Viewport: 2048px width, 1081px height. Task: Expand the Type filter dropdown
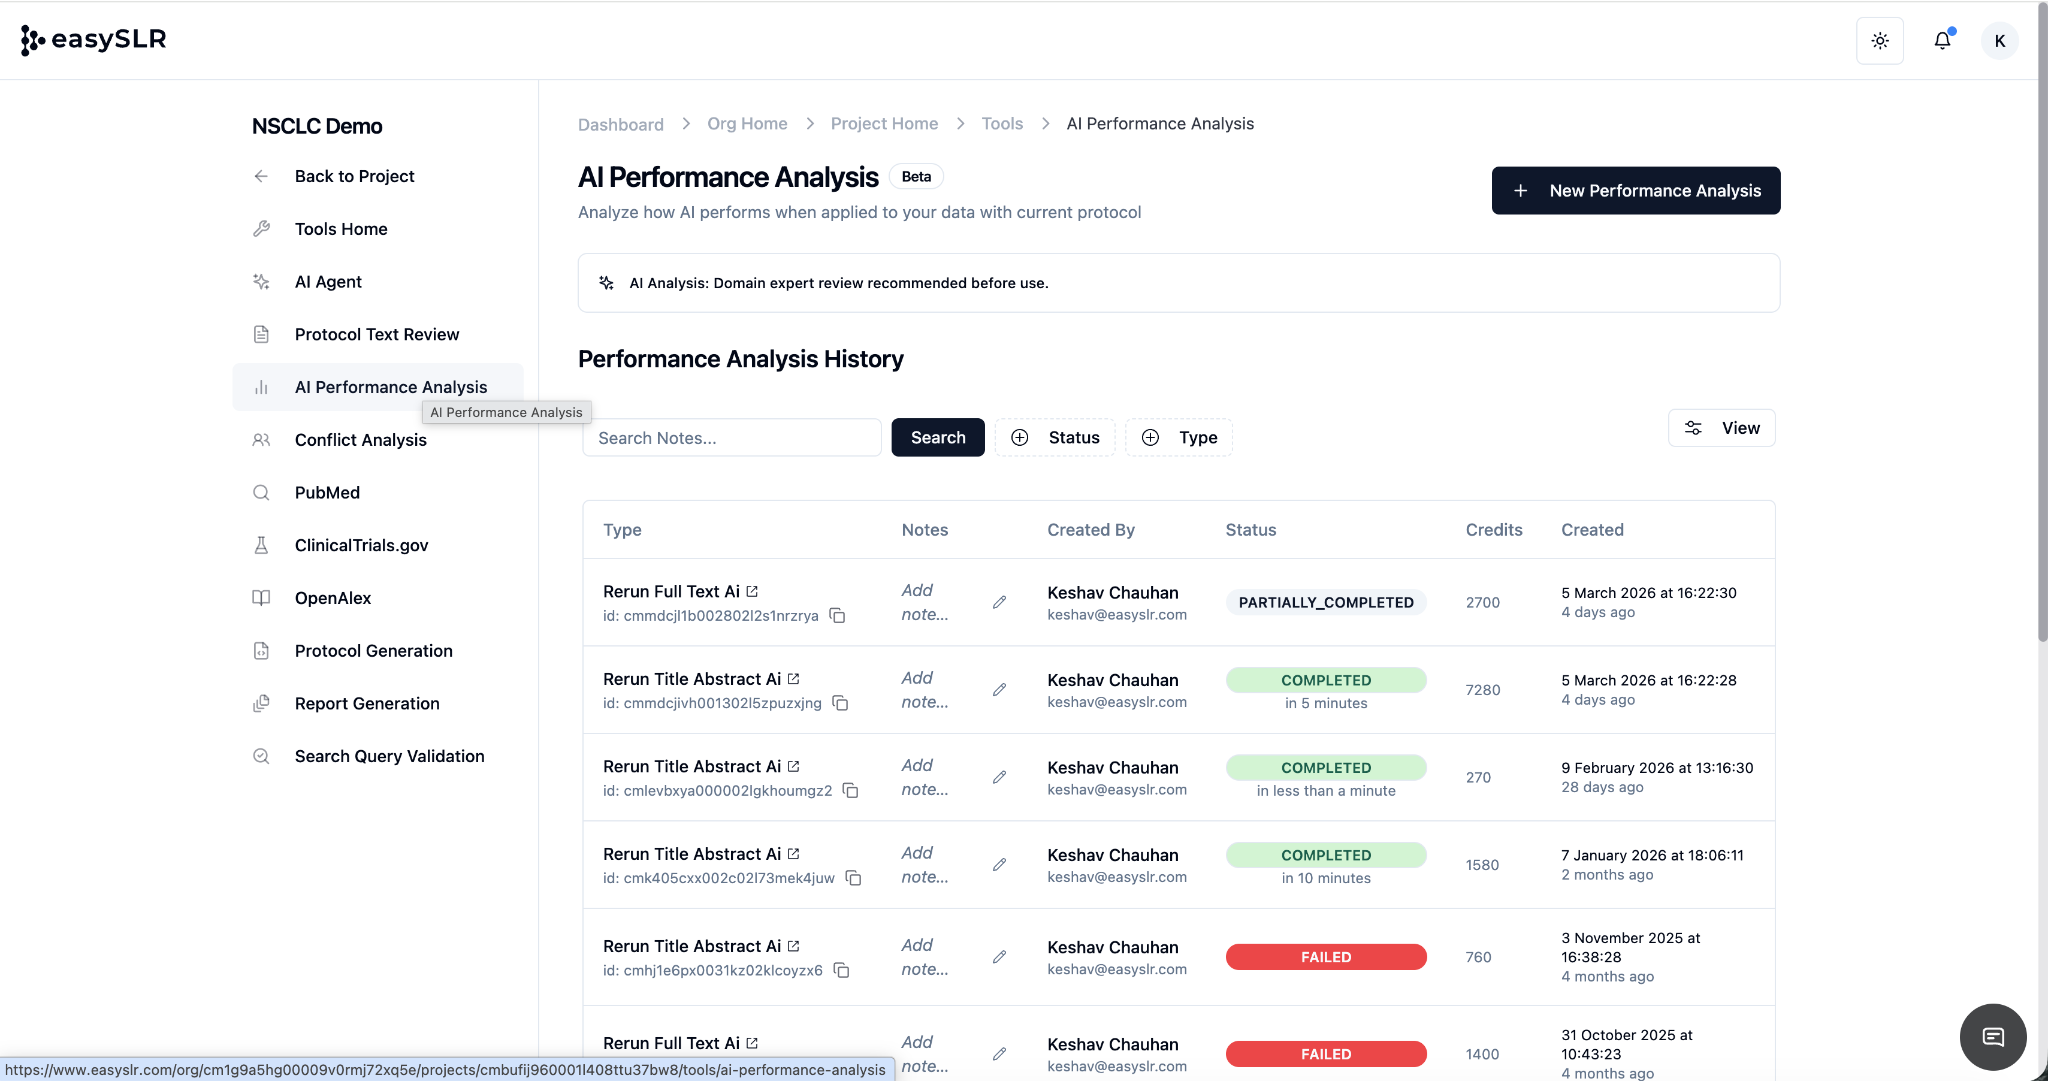pyautogui.click(x=1179, y=437)
